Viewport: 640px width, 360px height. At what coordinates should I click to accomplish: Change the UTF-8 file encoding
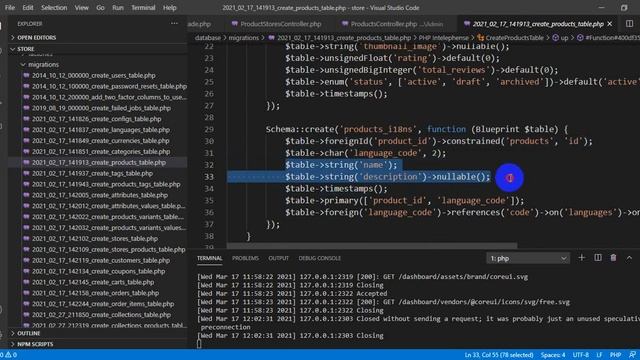580,355
